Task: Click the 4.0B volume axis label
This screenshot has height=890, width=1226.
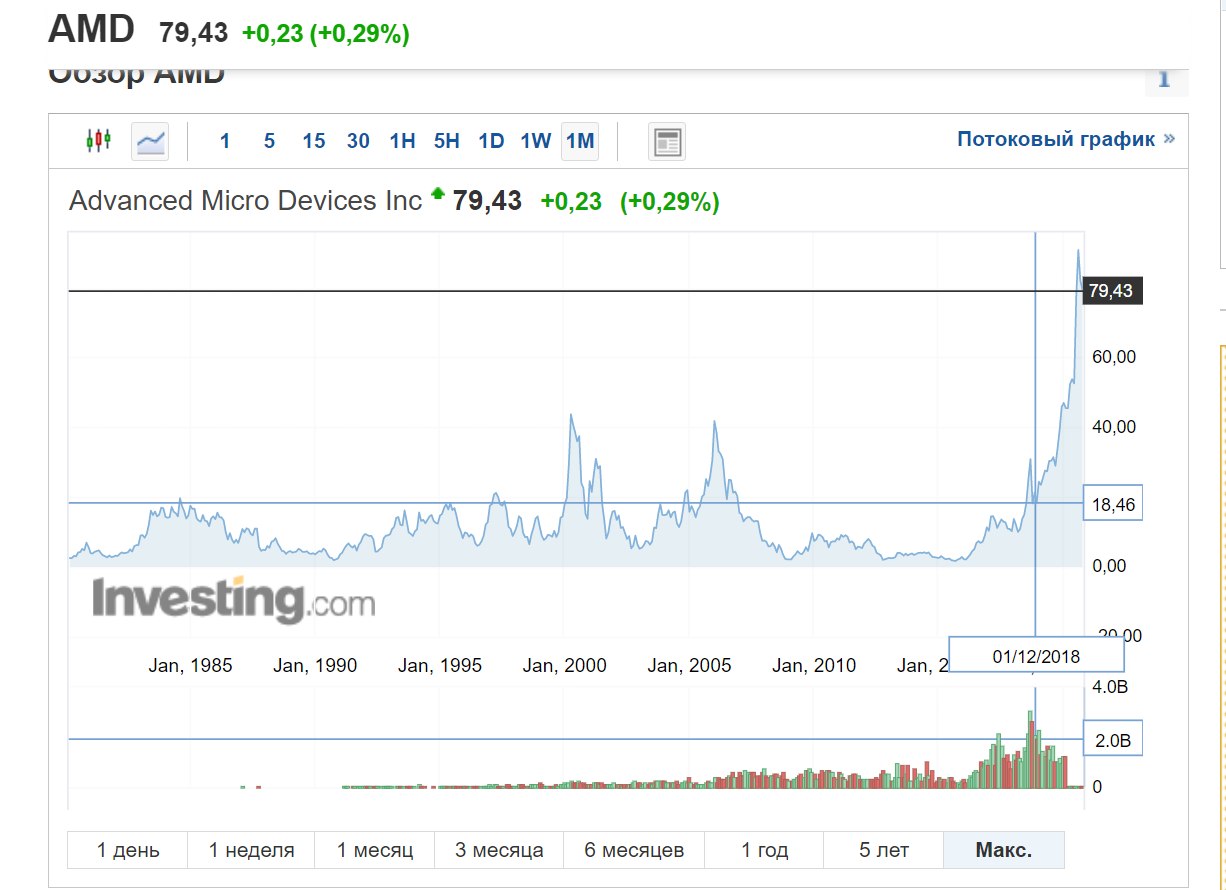Action: pos(1112,687)
